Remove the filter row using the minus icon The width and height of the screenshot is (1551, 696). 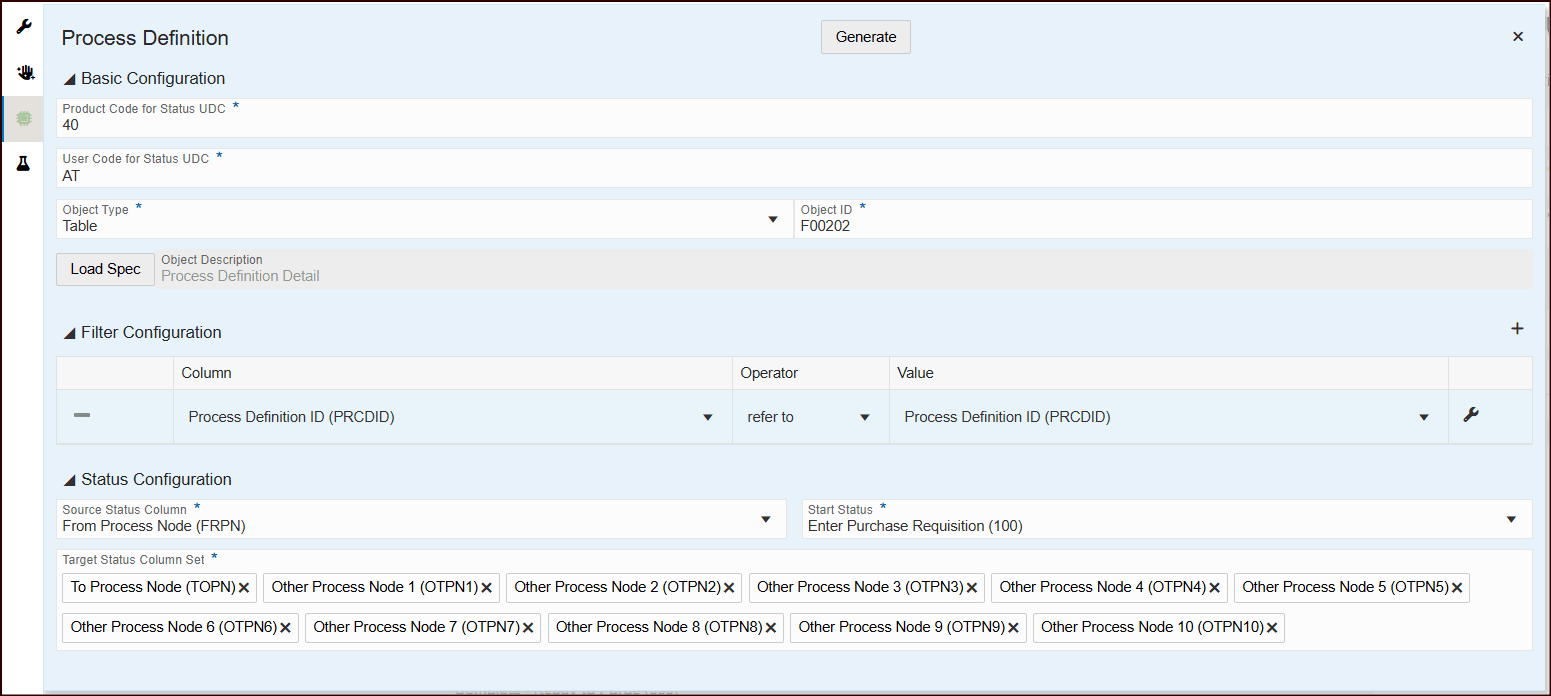(x=82, y=416)
